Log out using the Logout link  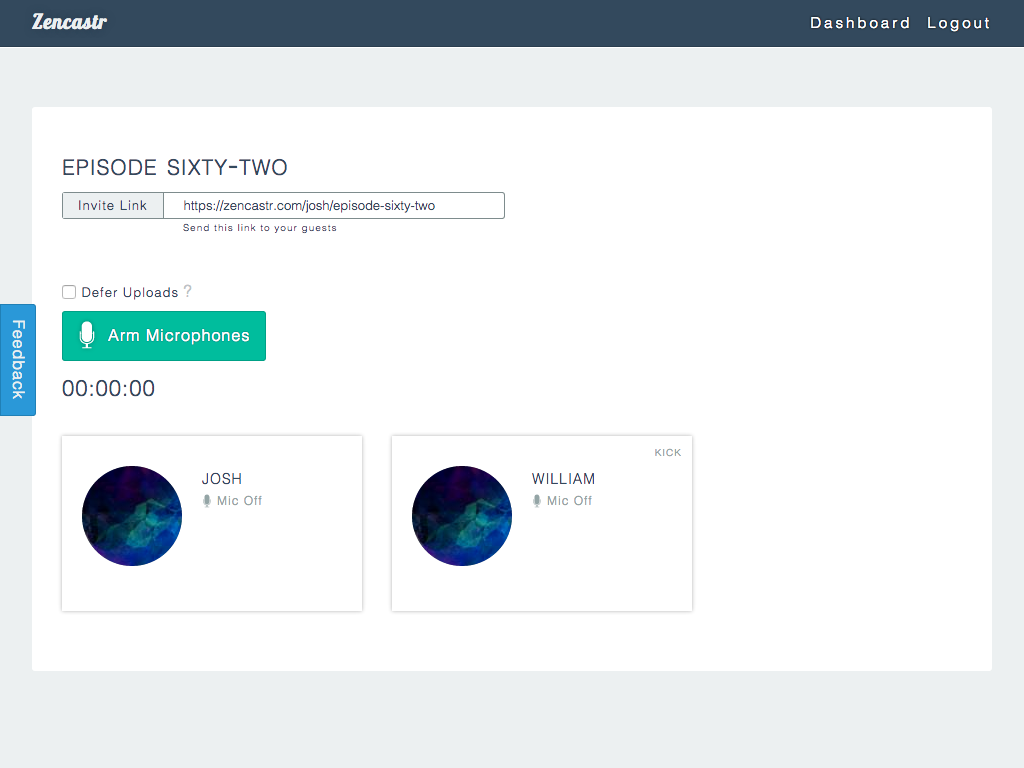pos(958,23)
